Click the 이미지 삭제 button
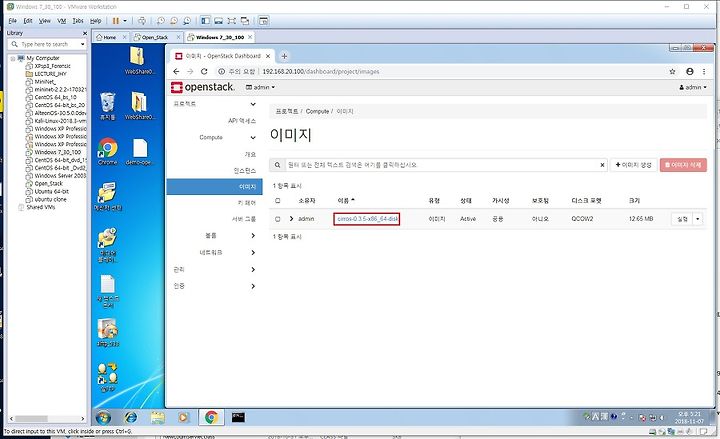 point(683,165)
